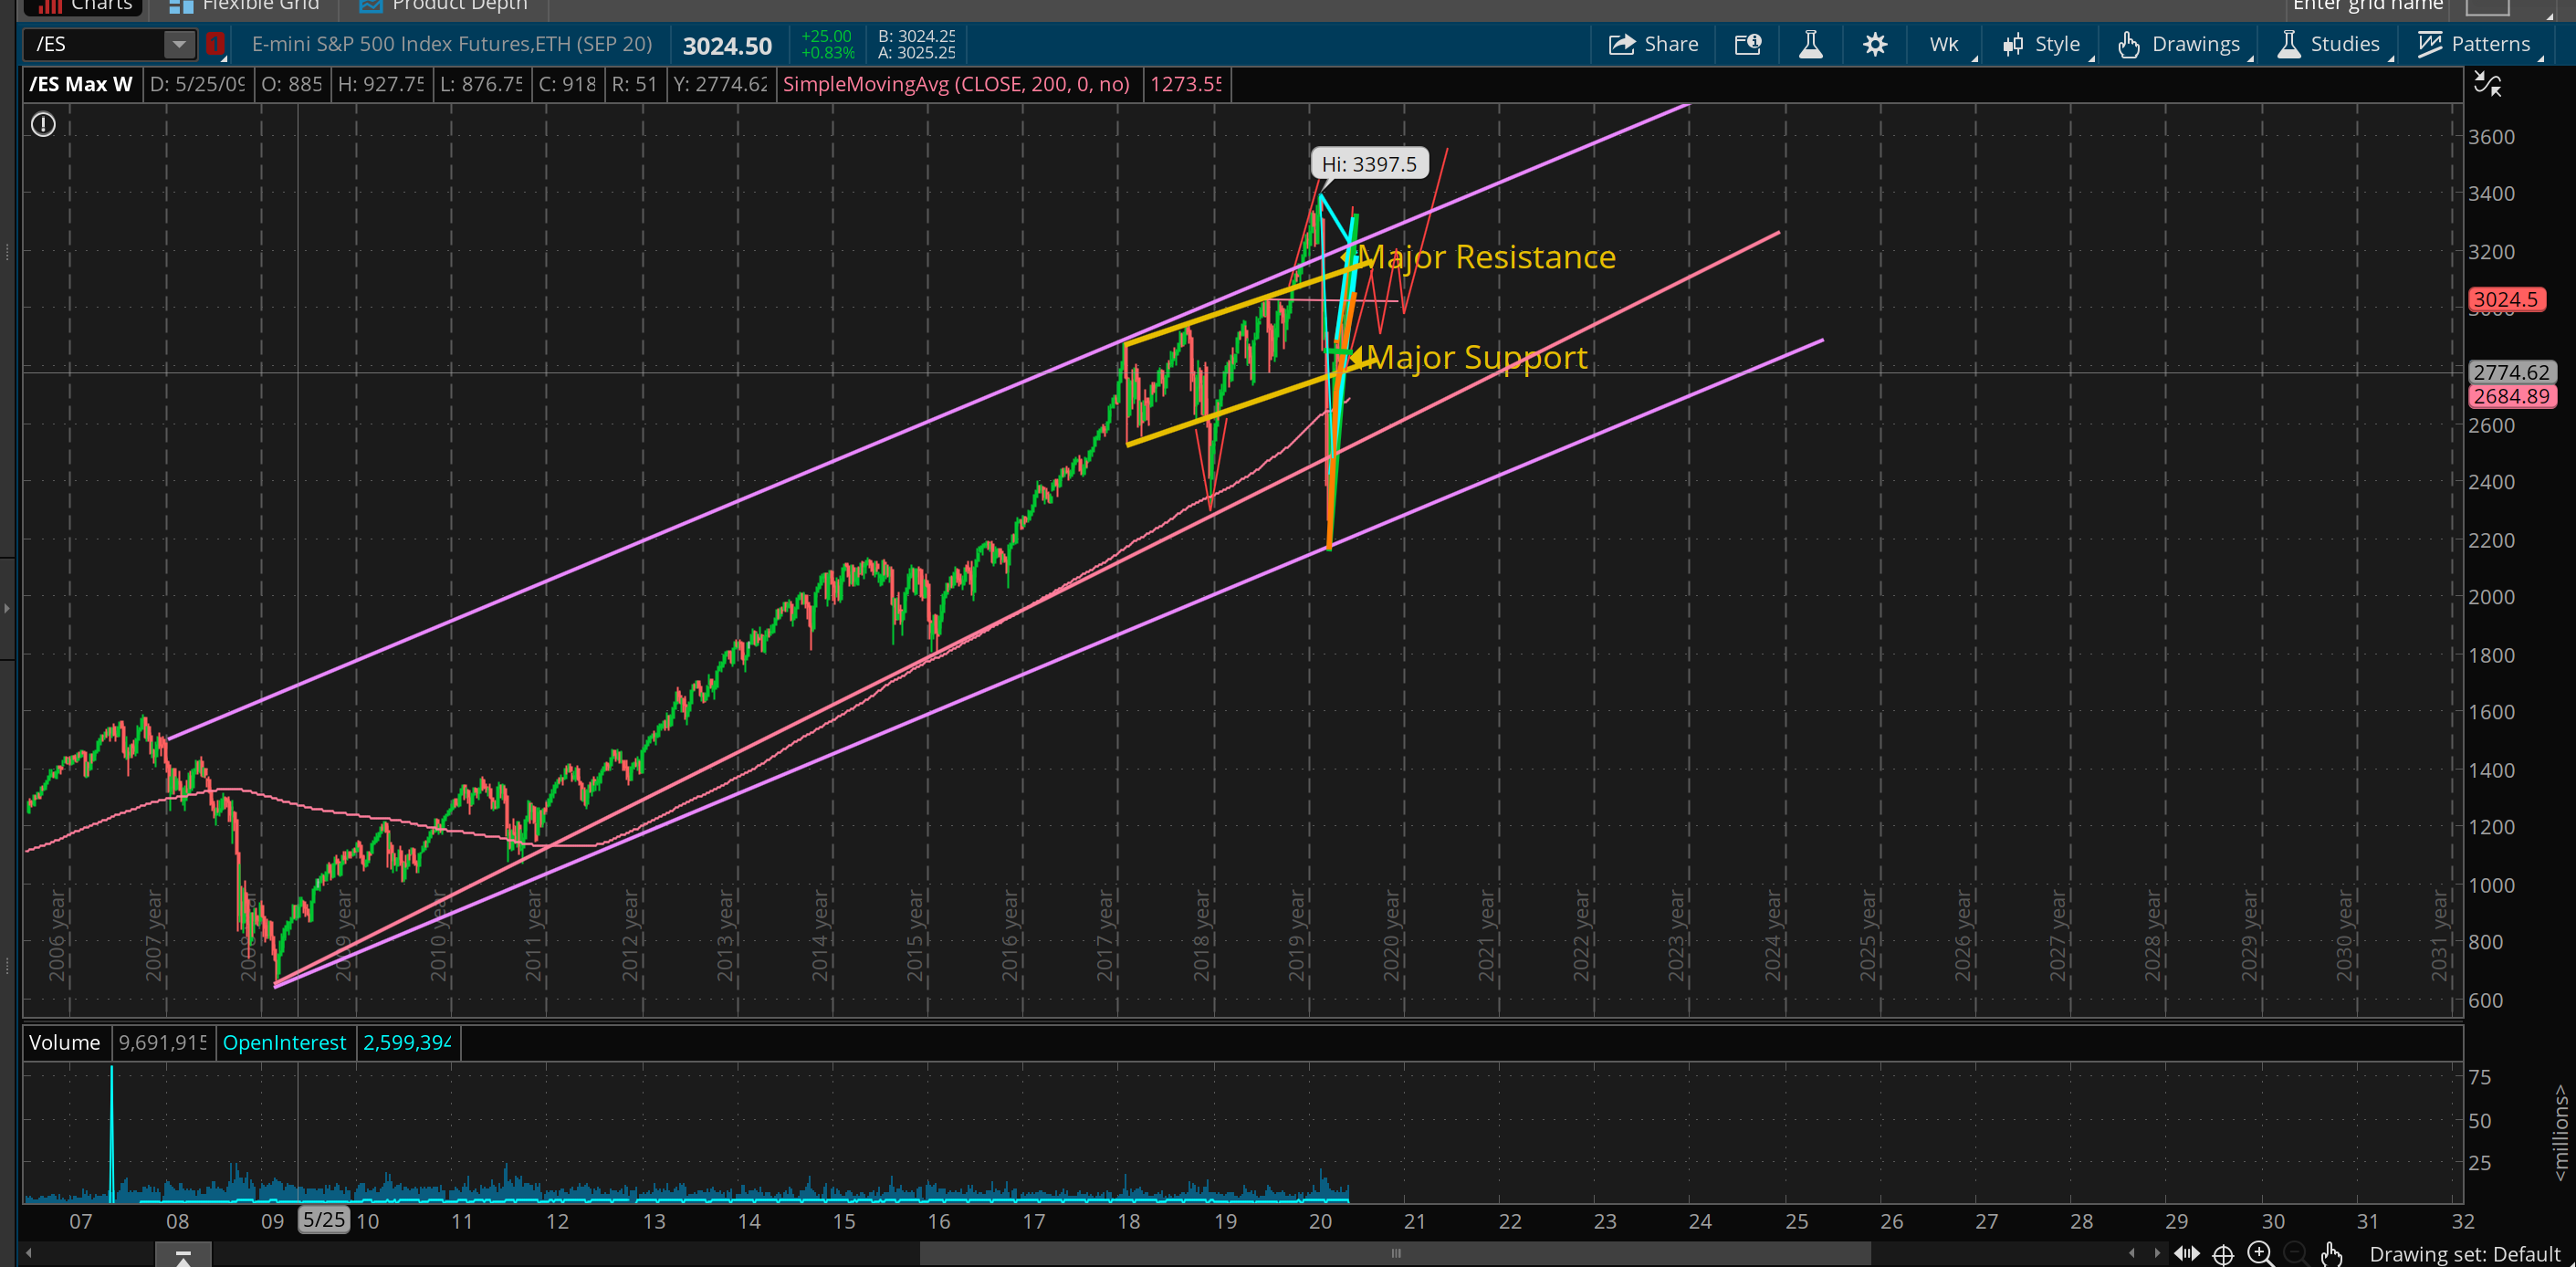This screenshot has height=1267, width=2576.
Task: Click the Enter grid name field
Action: coord(2368,6)
